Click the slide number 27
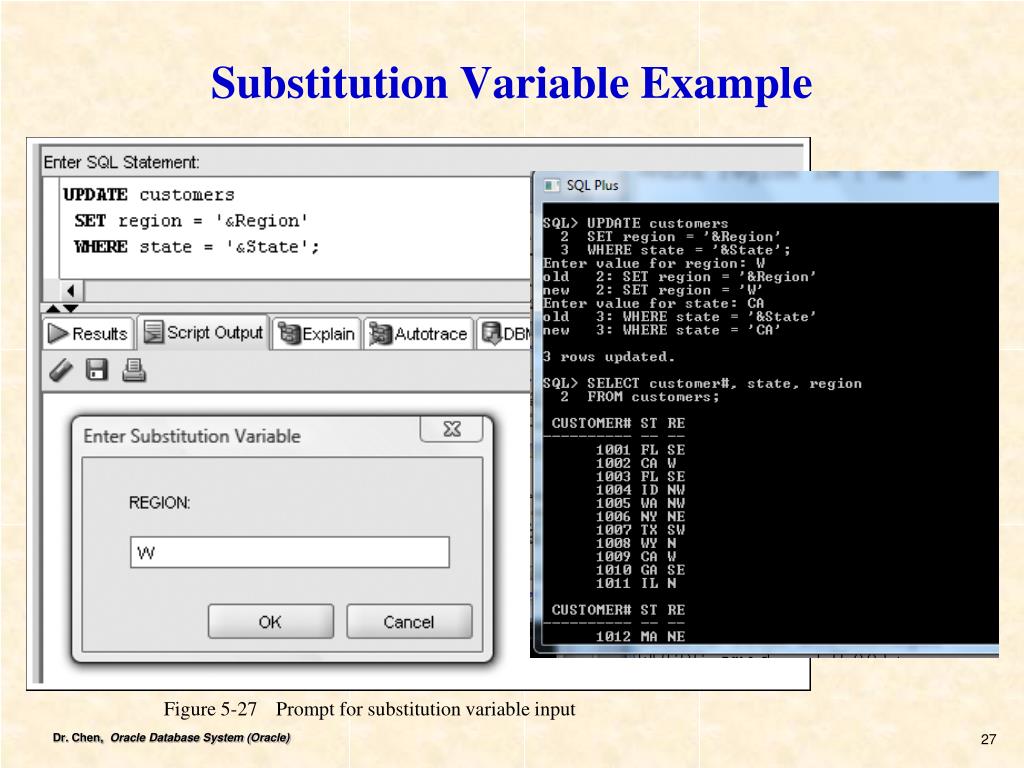Screen dimensions: 1024x768 [x=988, y=739]
